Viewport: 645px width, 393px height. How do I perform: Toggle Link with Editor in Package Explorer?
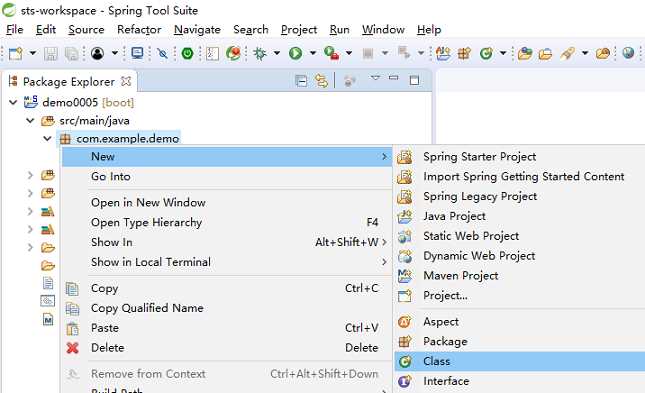click(321, 81)
